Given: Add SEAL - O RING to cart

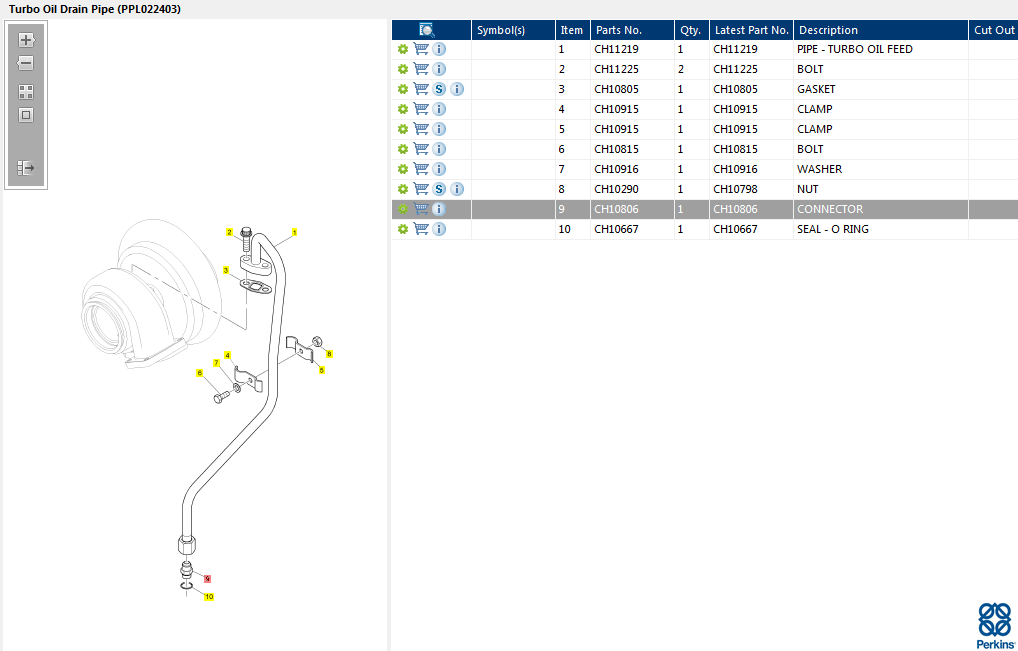Looking at the screenshot, I should tap(421, 229).
